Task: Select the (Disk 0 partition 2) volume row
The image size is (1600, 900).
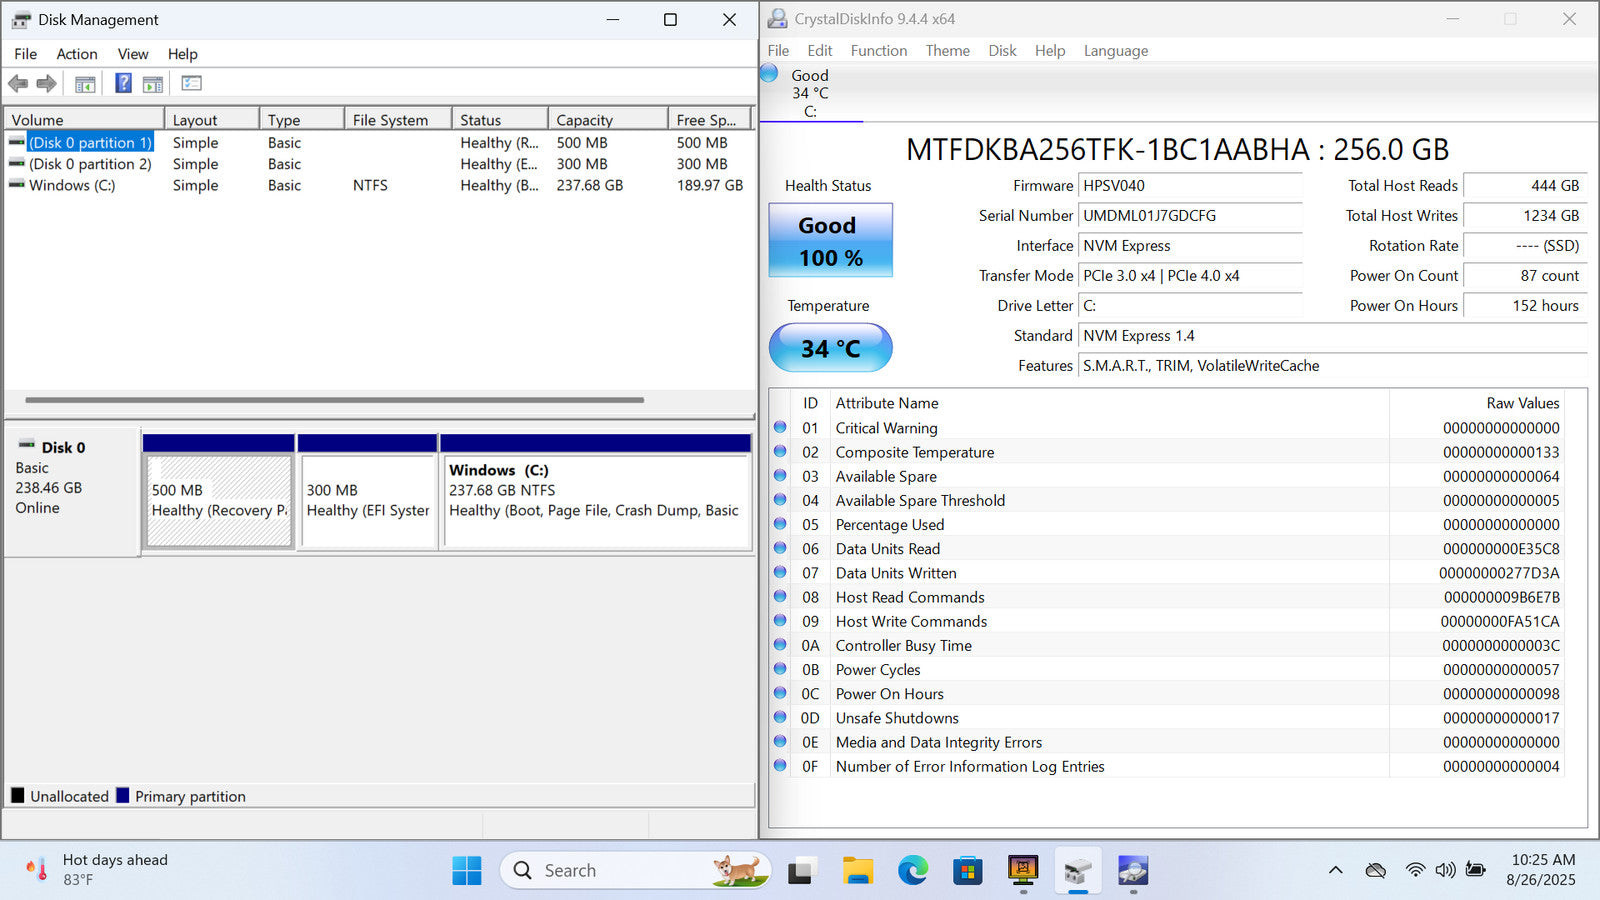Action: pos(378,164)
